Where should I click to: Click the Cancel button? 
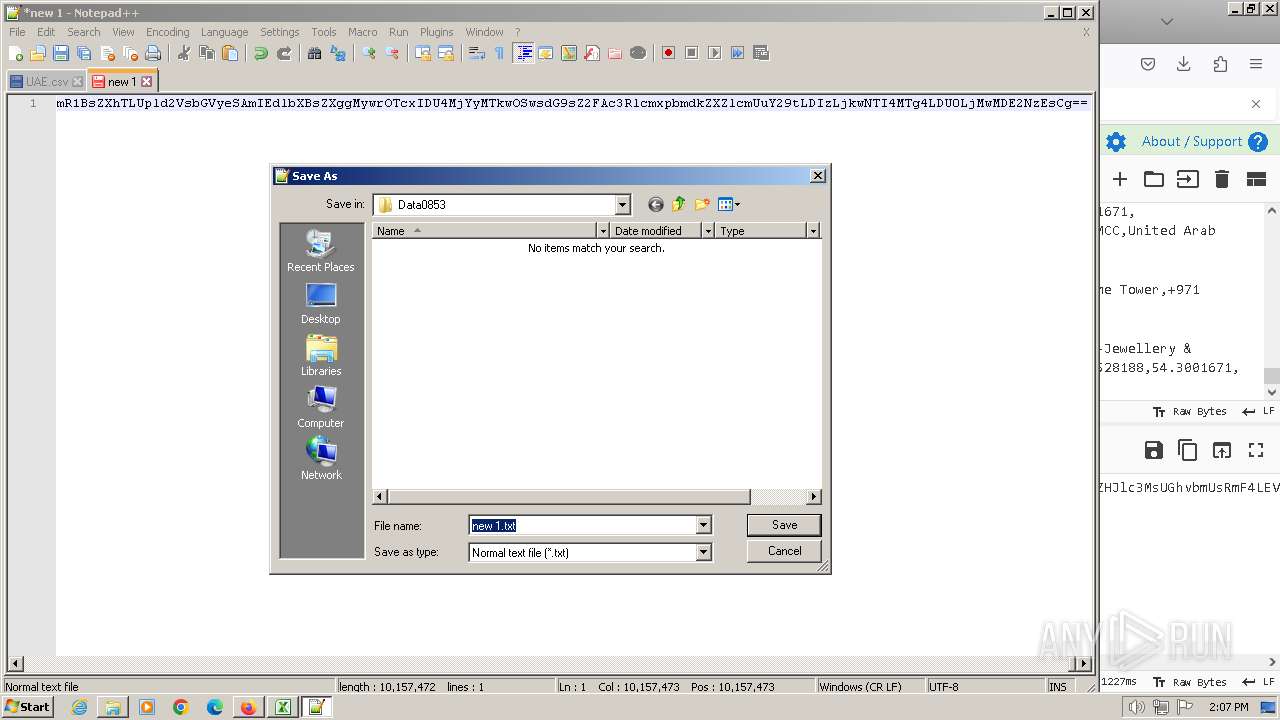784,551
